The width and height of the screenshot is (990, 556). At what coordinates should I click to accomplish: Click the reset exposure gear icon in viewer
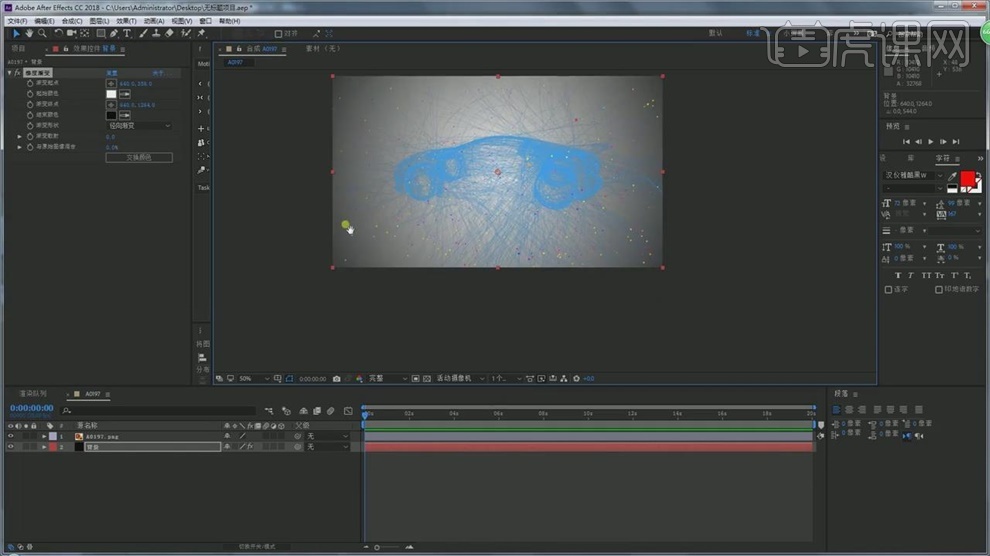pos(576,379)
